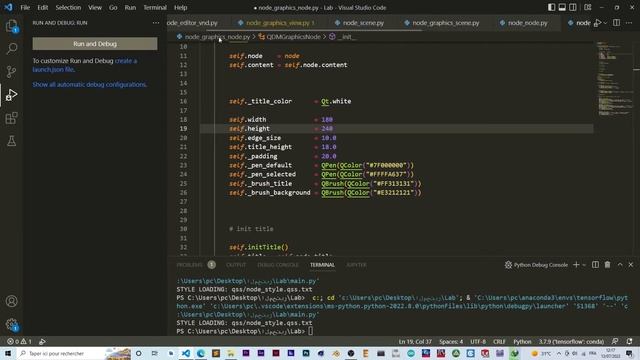
Task: Add a new terminal with plus icon
Action: coord(576,265)
